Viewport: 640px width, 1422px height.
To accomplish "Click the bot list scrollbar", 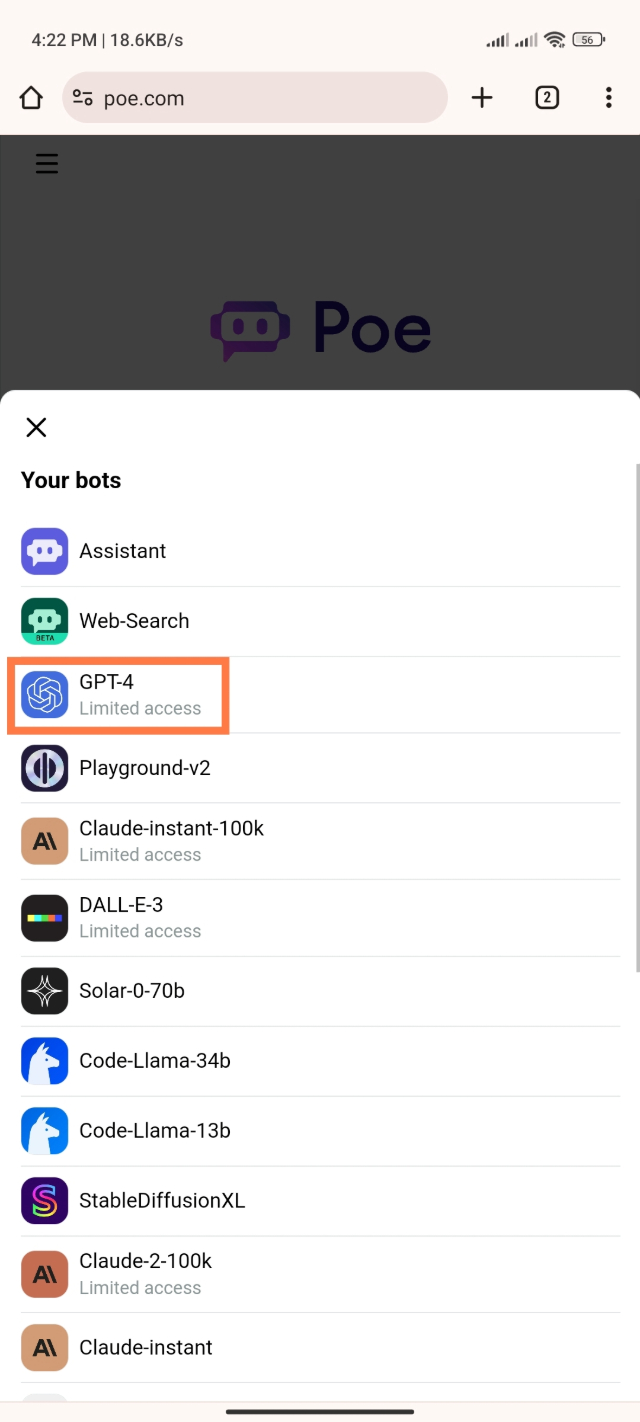I will 636,716.
